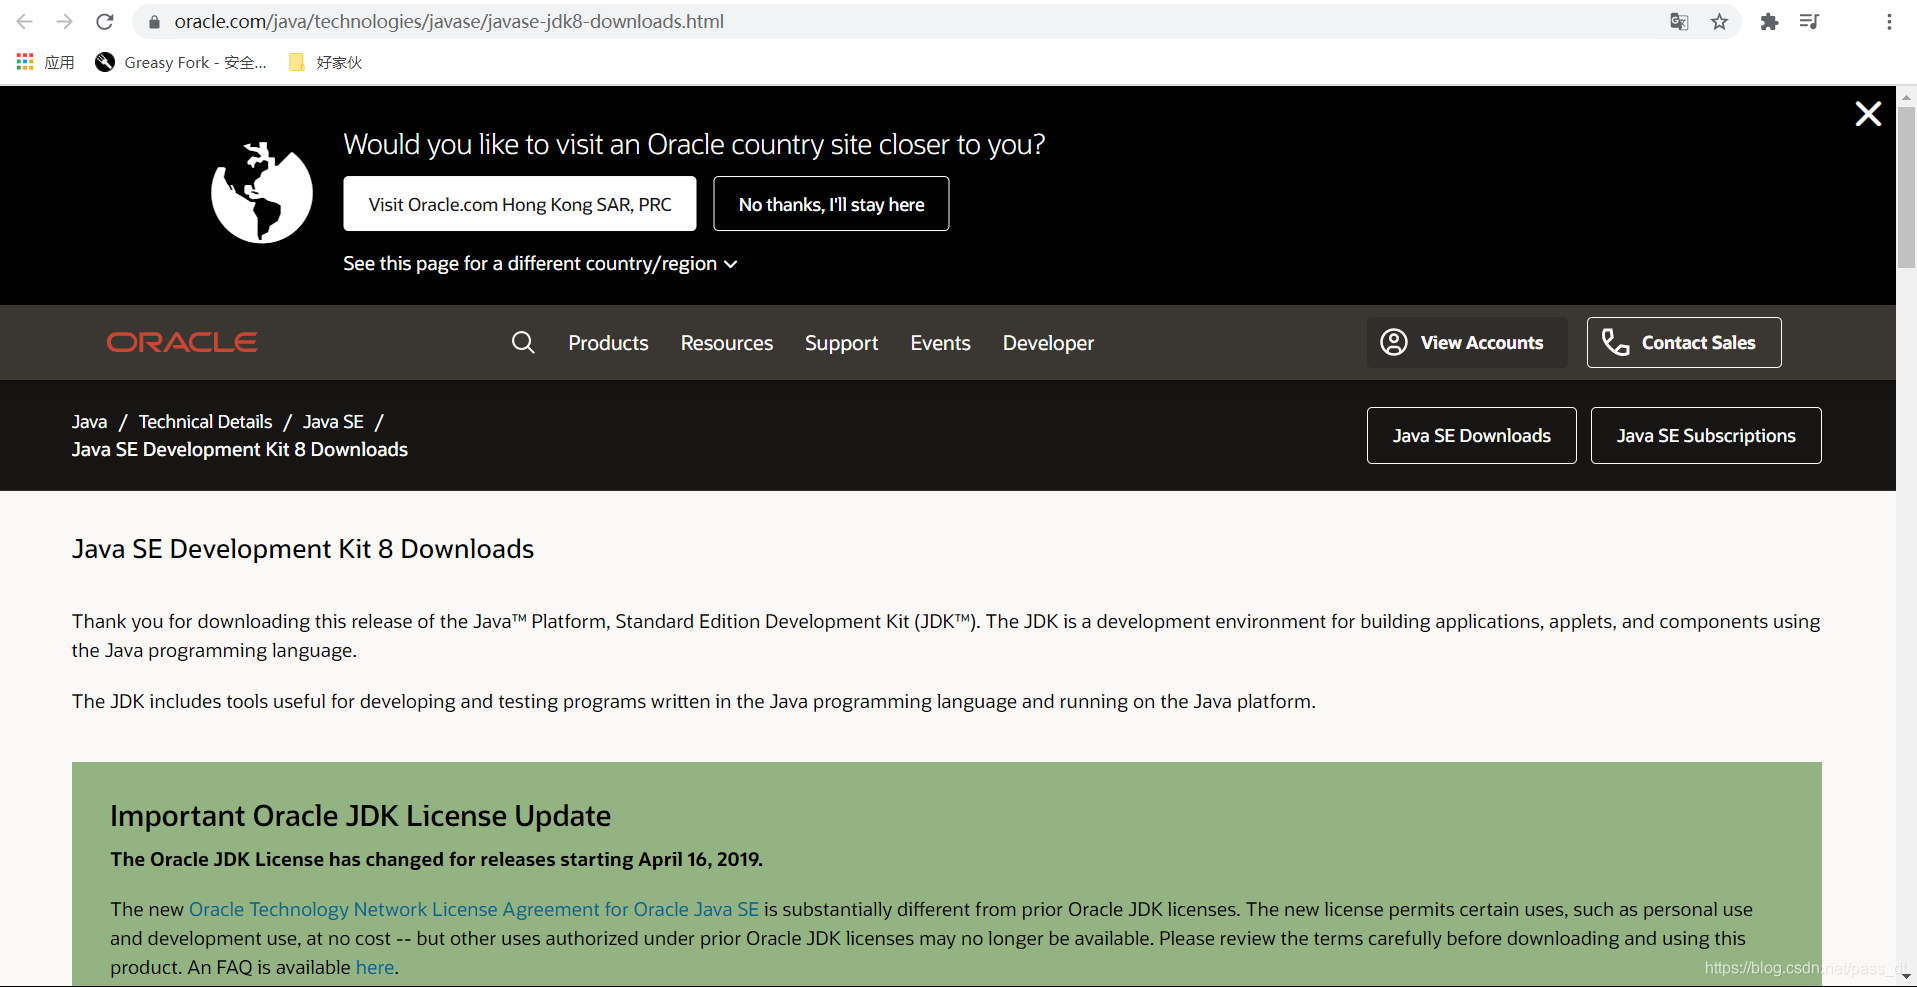Open Greasy Fork bookmark
Viewport: 1917px width, 987px height.
pyautogui.click(x=181, y=62)
